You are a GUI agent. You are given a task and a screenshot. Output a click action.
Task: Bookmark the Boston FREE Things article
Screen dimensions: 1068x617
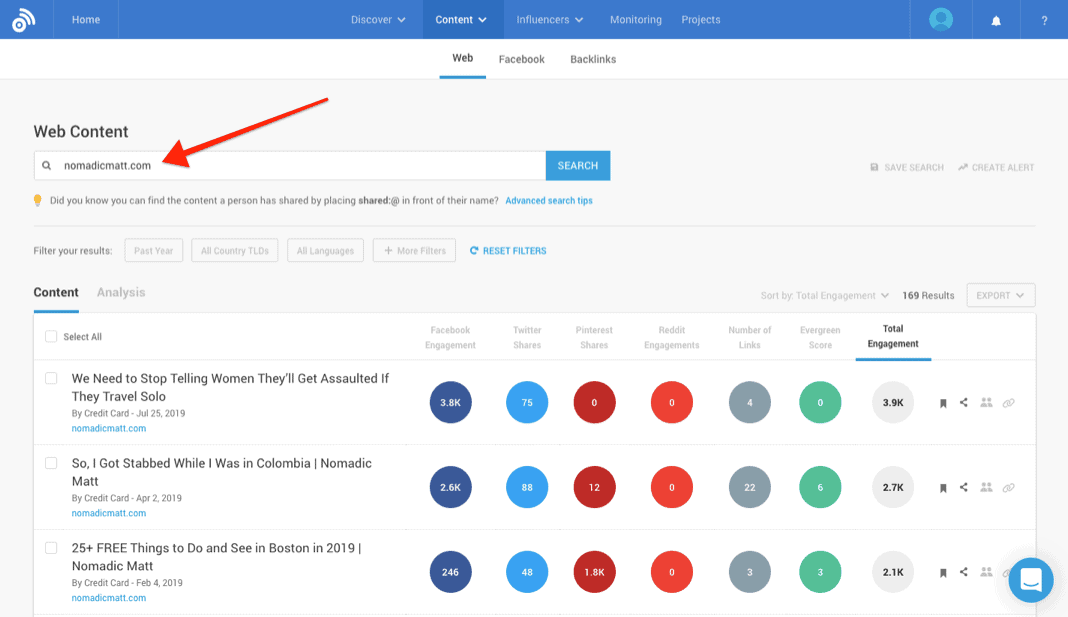tap(943, 573)
